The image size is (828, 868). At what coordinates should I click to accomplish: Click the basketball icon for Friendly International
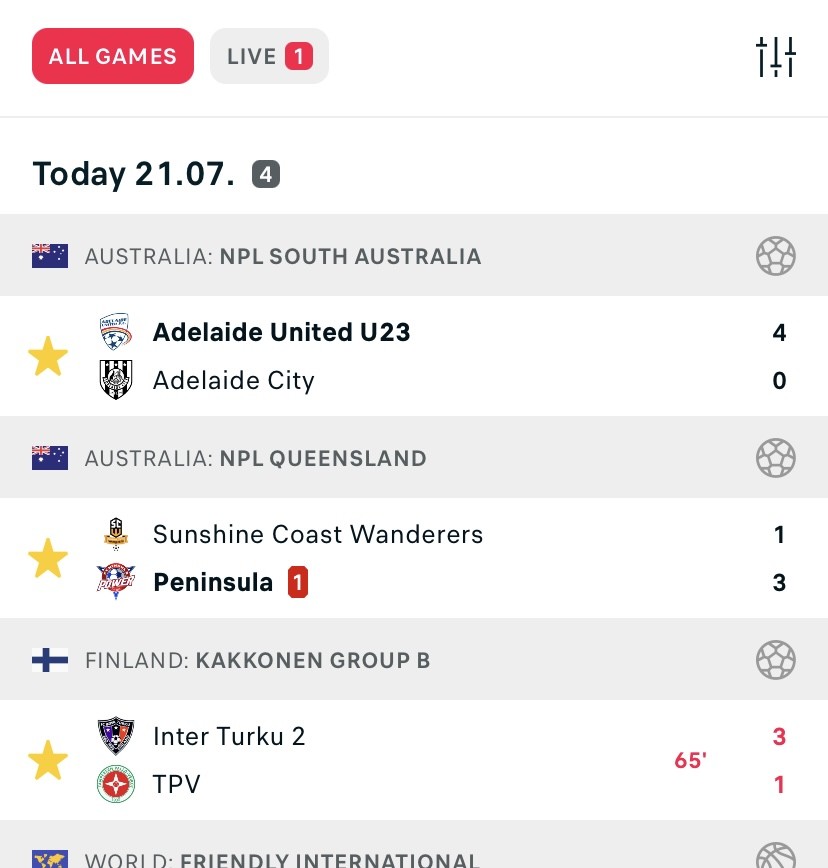coord(775,855)
